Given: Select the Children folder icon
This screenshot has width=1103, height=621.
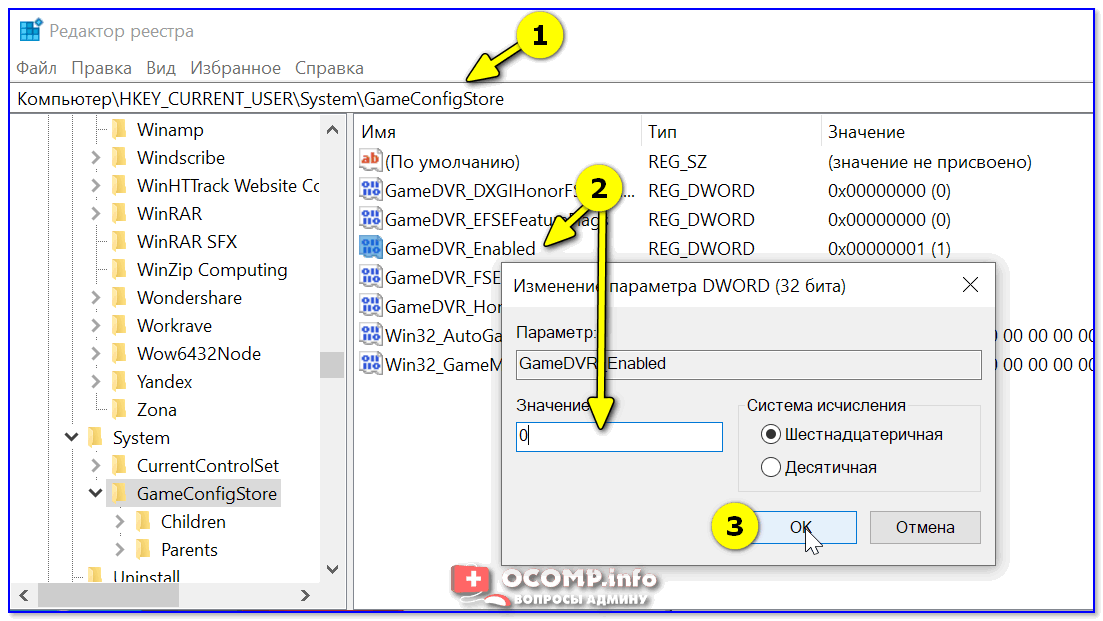Looking at the screenshot, I should tap(144, 522).
